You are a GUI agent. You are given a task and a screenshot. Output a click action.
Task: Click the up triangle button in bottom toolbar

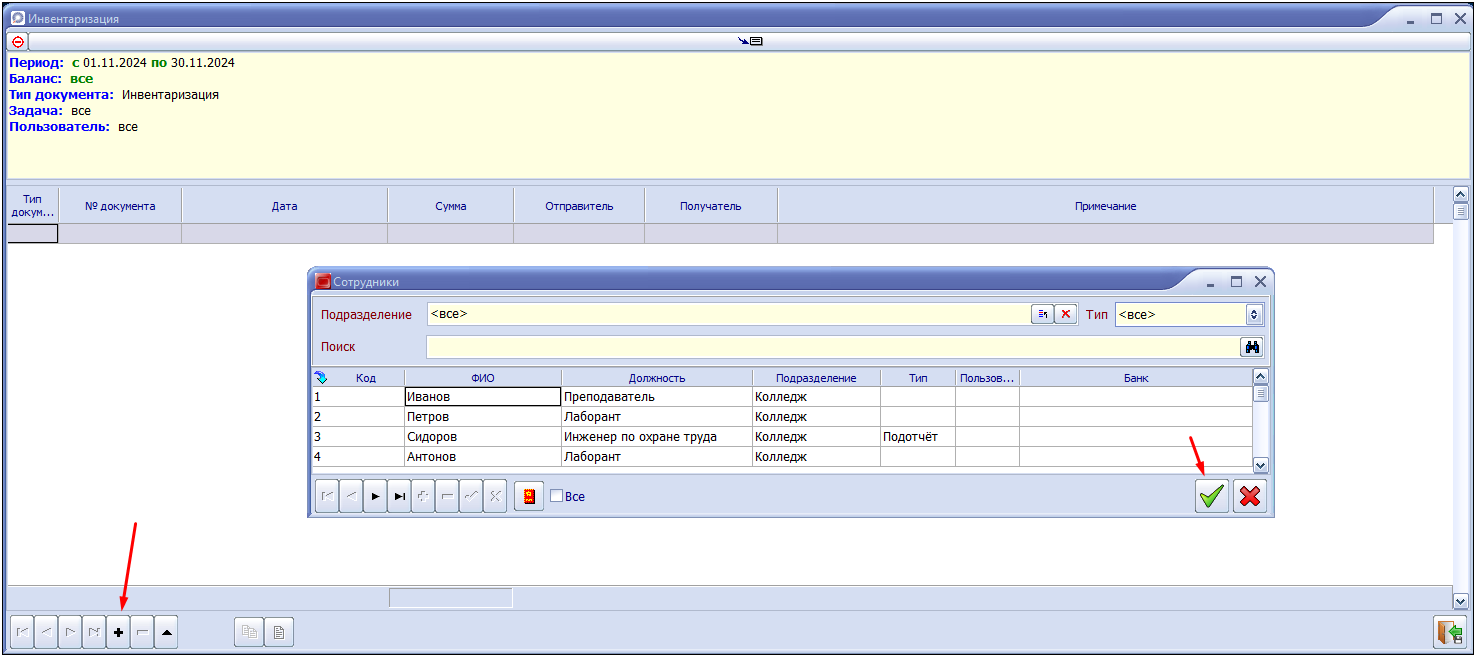(167, 632)
